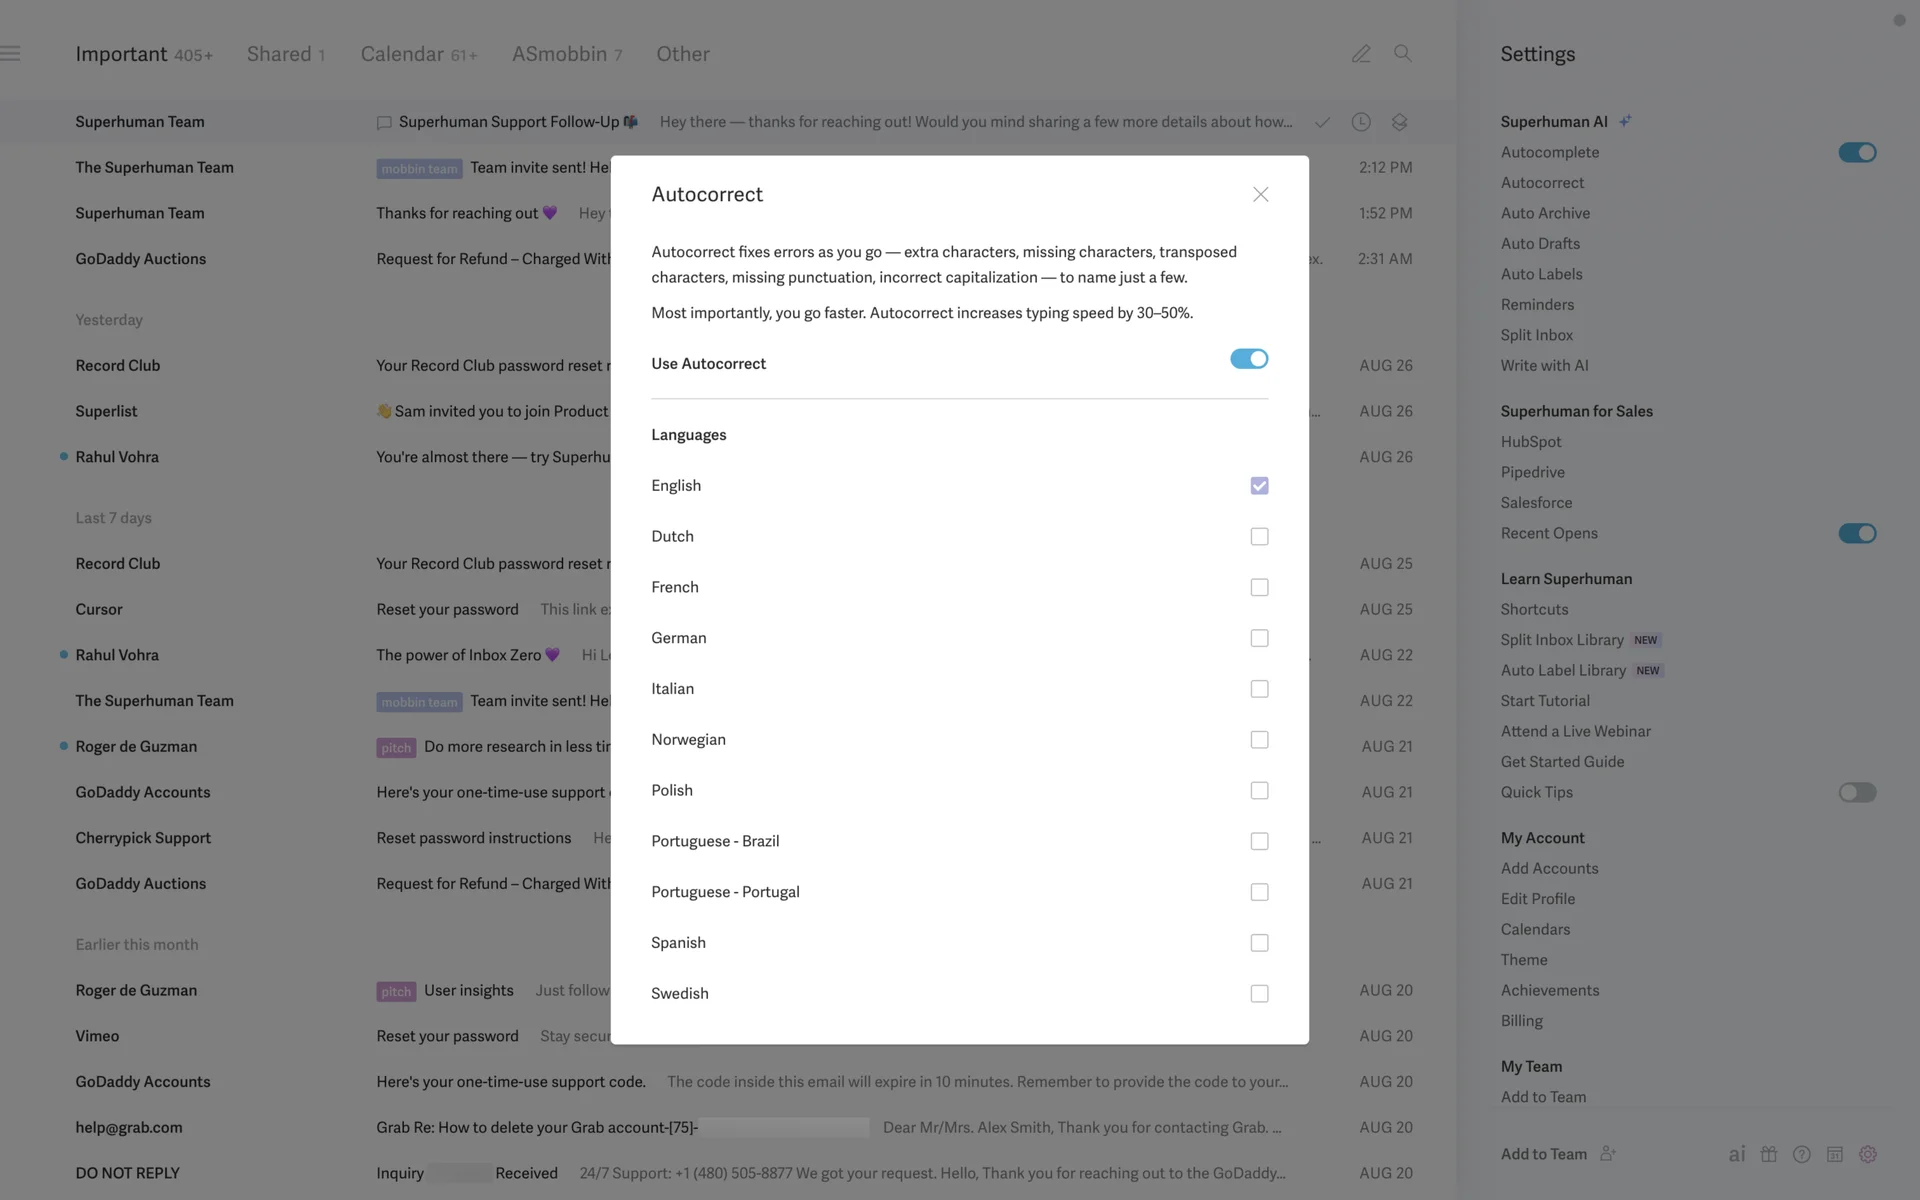1920x1200 pixels.
Task: Open Shortcuts in settings sidebar
Action: coord(1534,609)
